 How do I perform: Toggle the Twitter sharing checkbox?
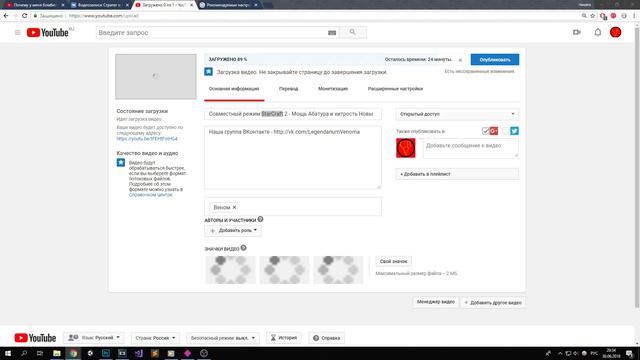coord(506,131)
